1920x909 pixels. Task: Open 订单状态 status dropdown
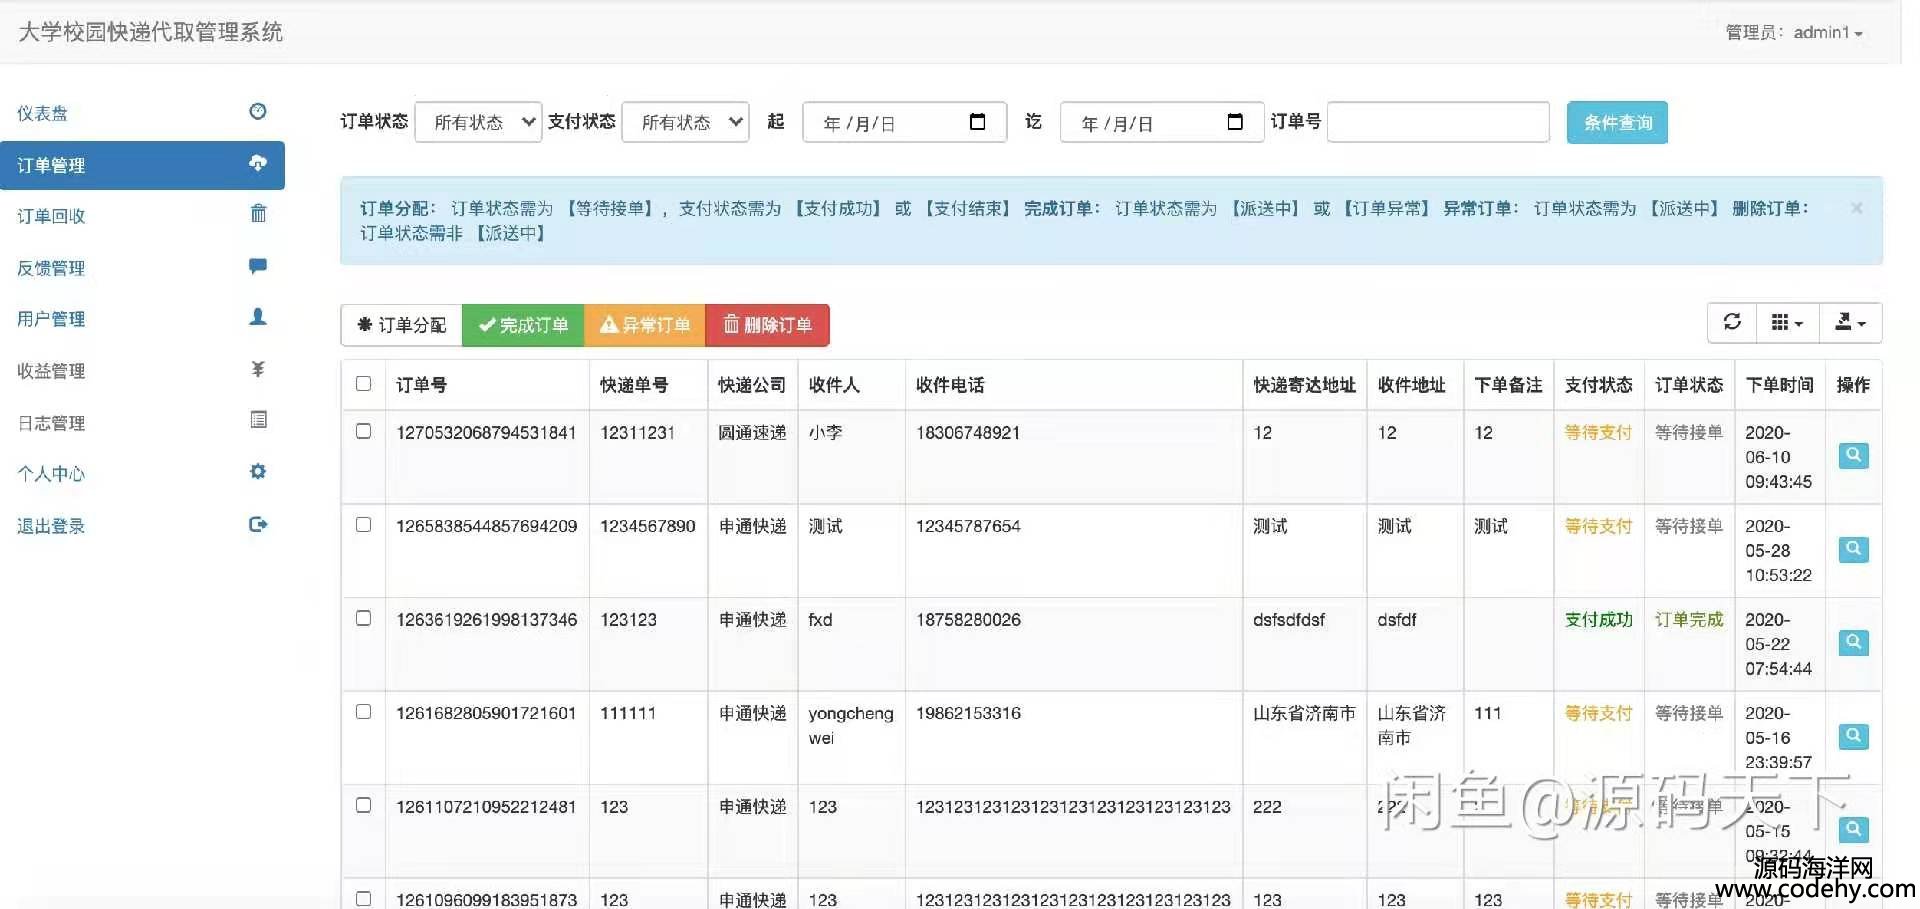pos(478,122)
